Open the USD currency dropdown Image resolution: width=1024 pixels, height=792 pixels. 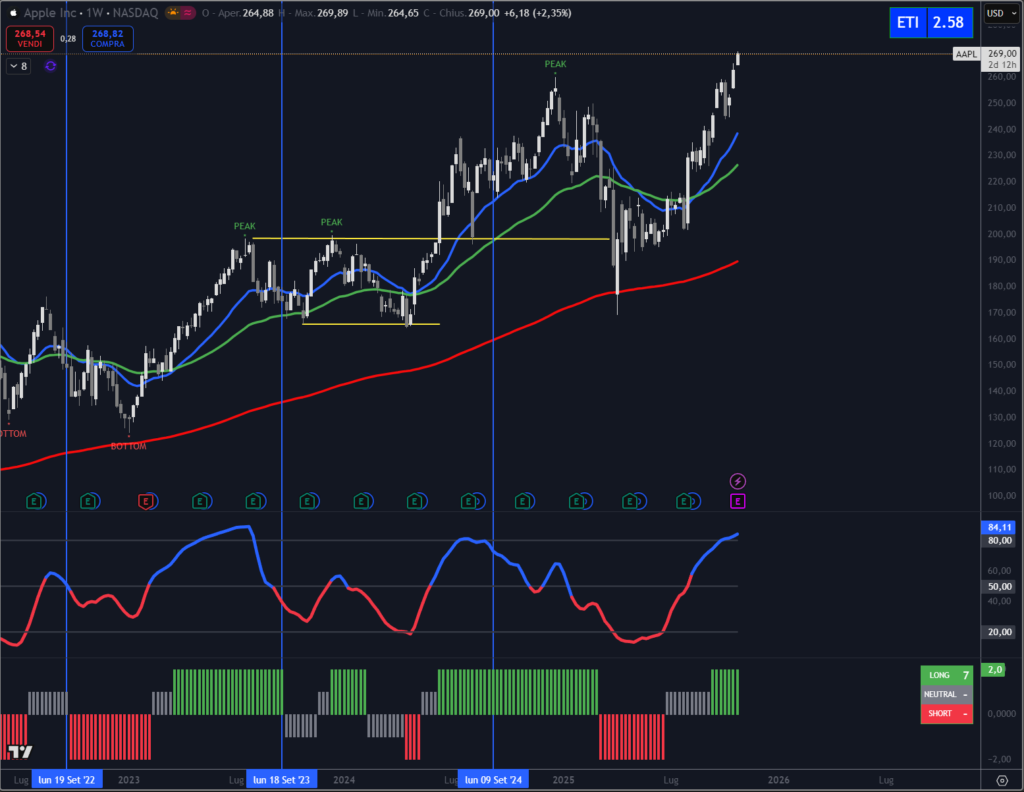point(1003,13)
